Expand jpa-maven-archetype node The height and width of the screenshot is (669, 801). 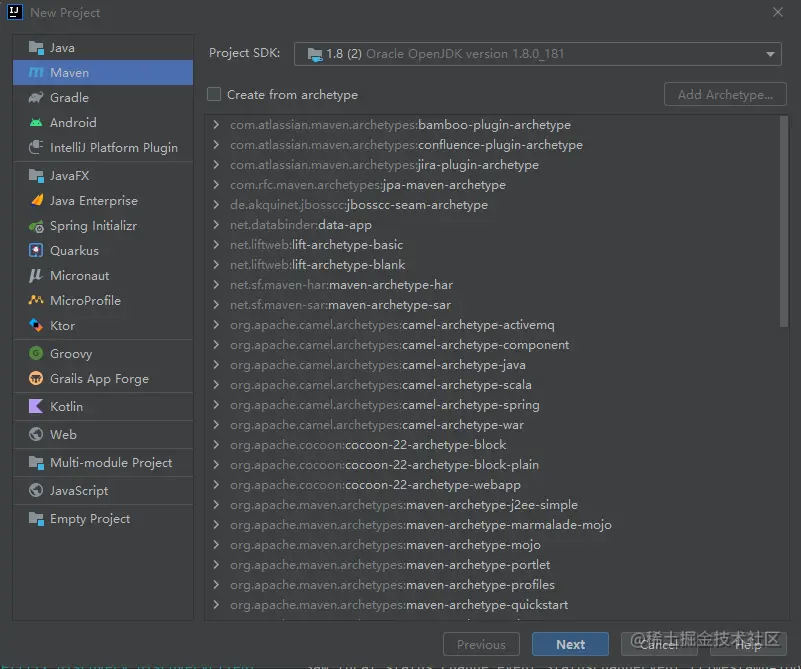coord(216,184)
